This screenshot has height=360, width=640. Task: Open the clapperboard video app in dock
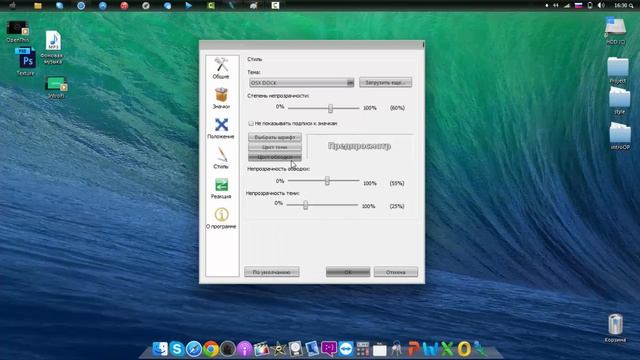tap(262, 349)
